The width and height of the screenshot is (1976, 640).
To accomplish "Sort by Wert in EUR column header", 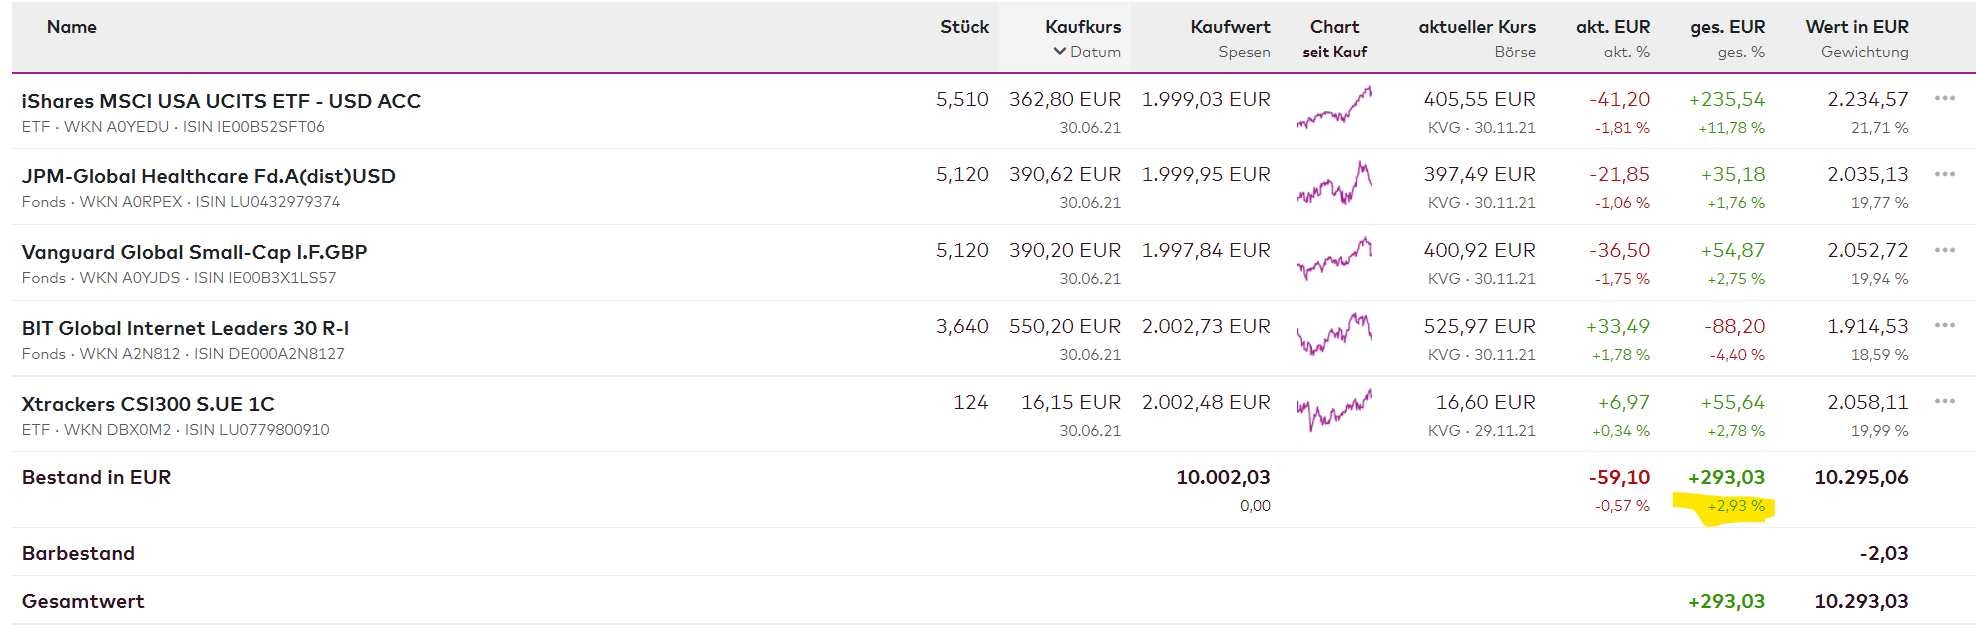I will pyautogui.click(x=1856, y=27).
